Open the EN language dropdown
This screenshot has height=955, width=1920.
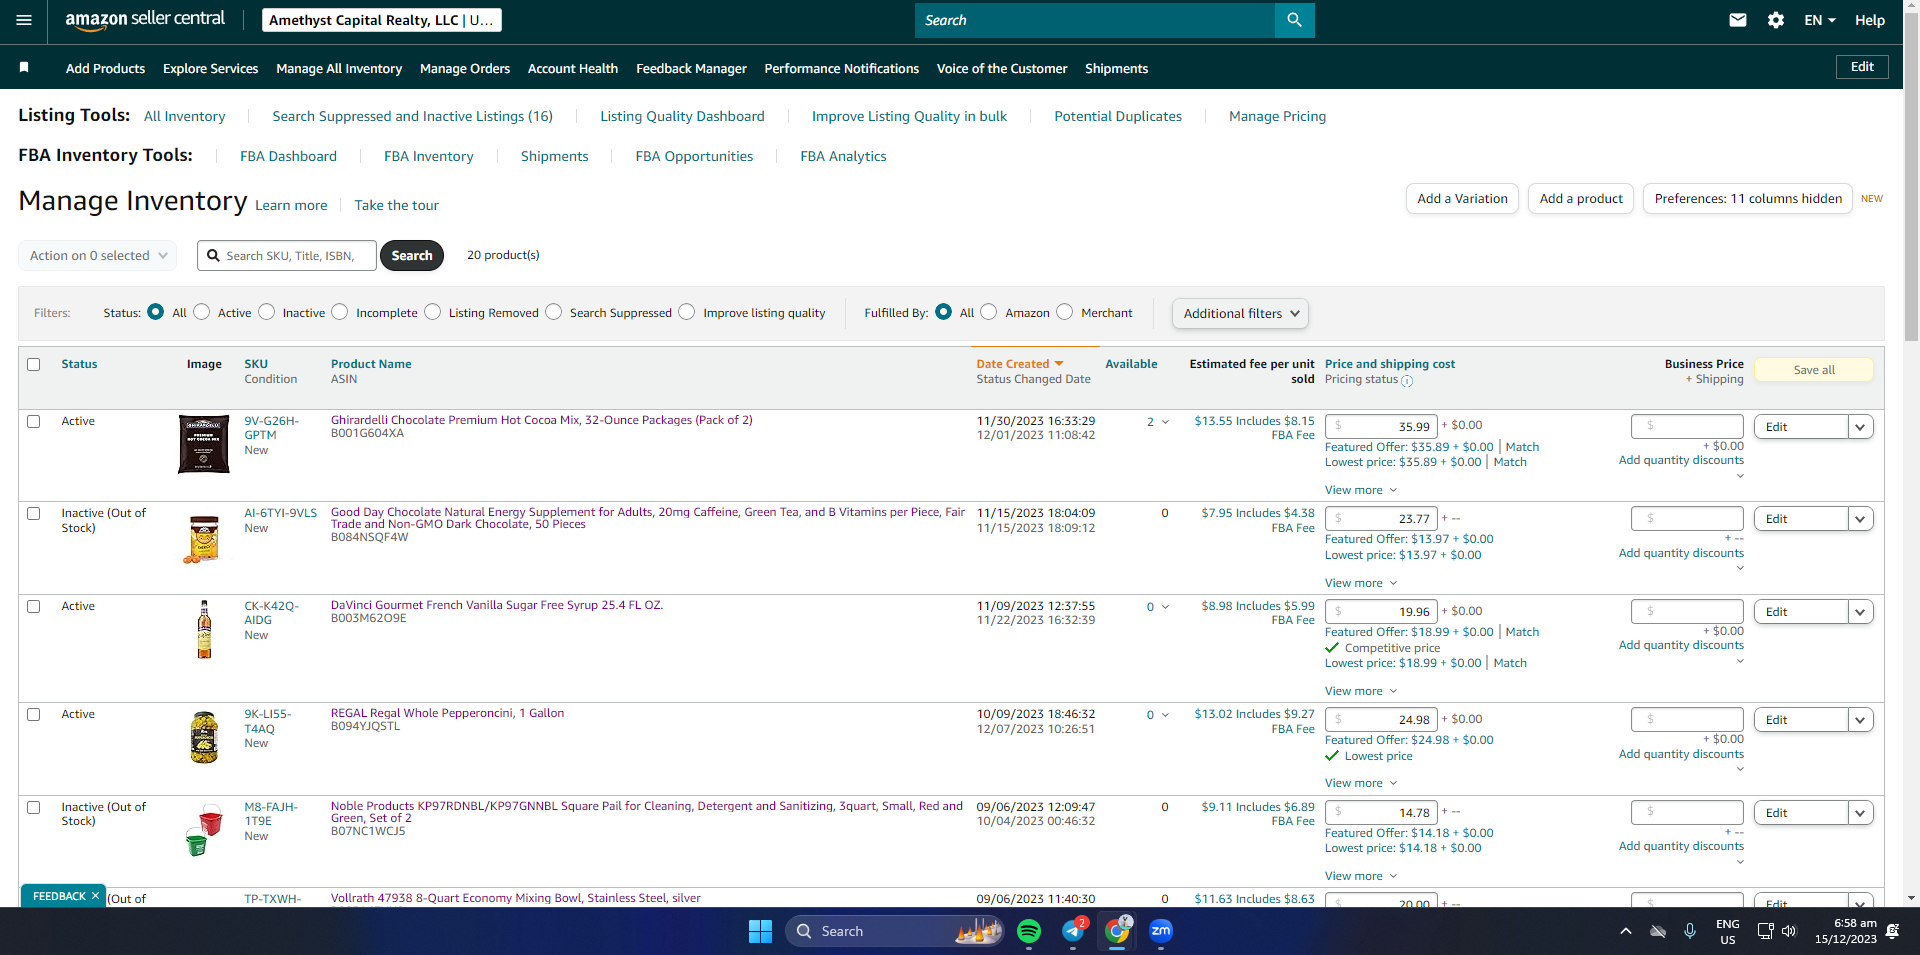[1820, 20]
